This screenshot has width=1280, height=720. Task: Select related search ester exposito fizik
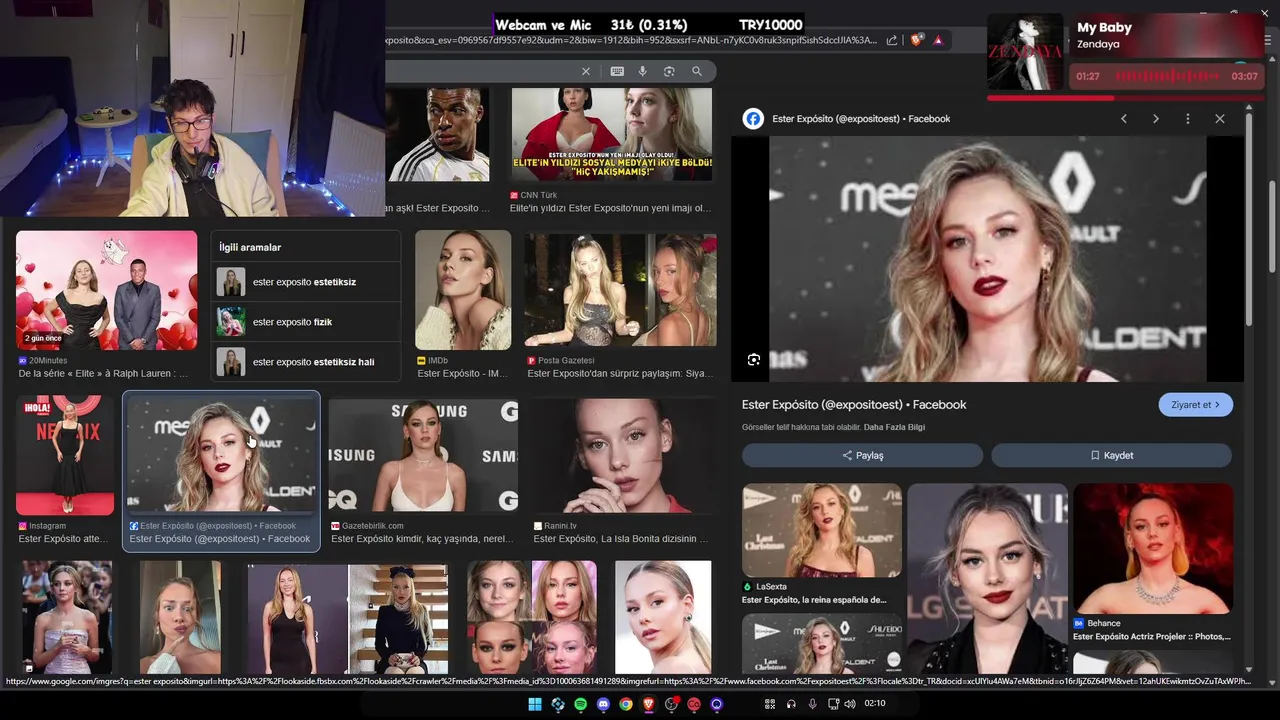[x=305, y=322]
